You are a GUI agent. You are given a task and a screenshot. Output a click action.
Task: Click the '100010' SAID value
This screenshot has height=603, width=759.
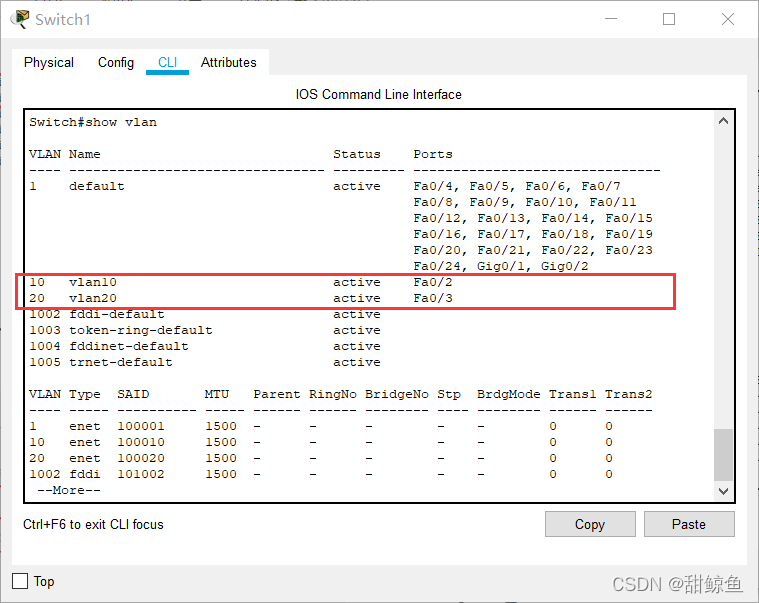pyautogui.click(x=141, y=442)
